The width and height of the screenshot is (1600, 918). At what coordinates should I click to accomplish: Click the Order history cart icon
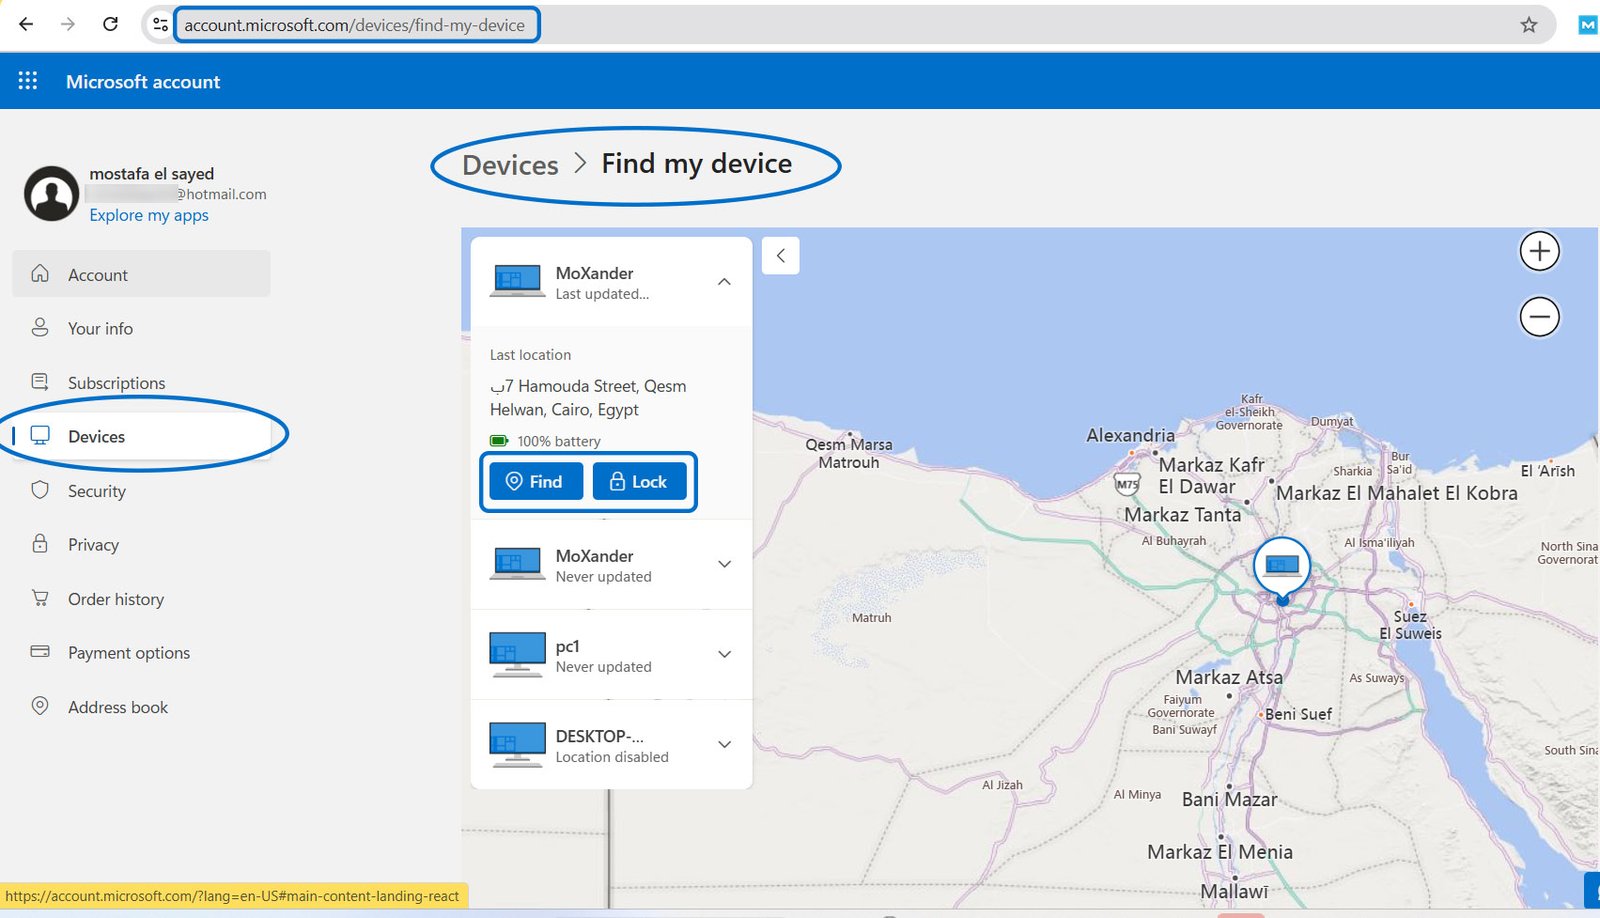40,598
